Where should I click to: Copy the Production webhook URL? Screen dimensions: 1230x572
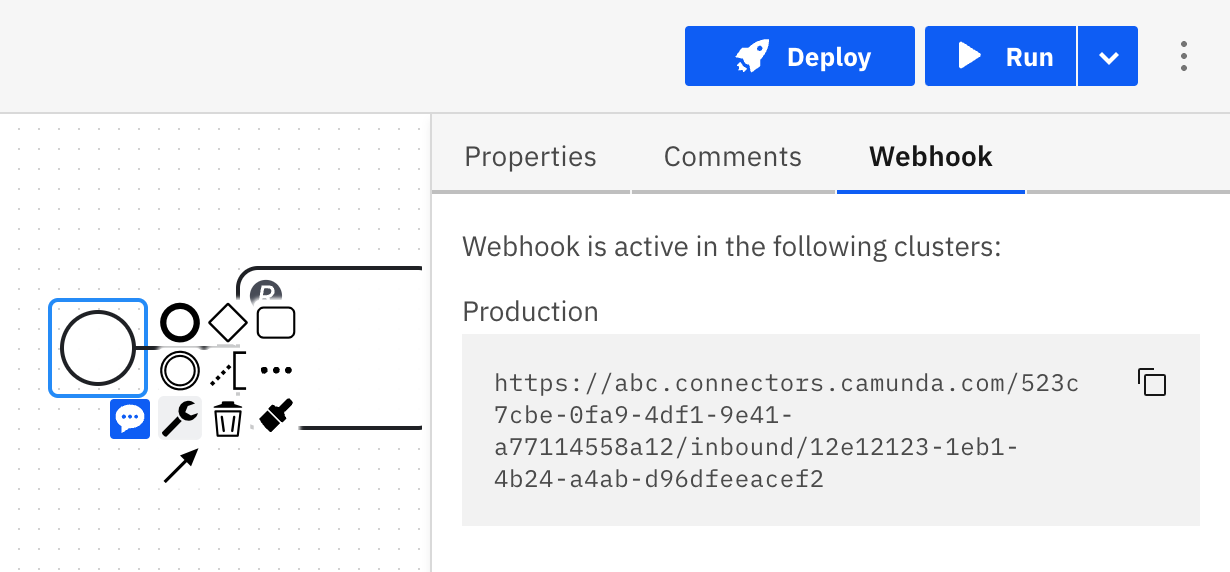coord(1152,382)
